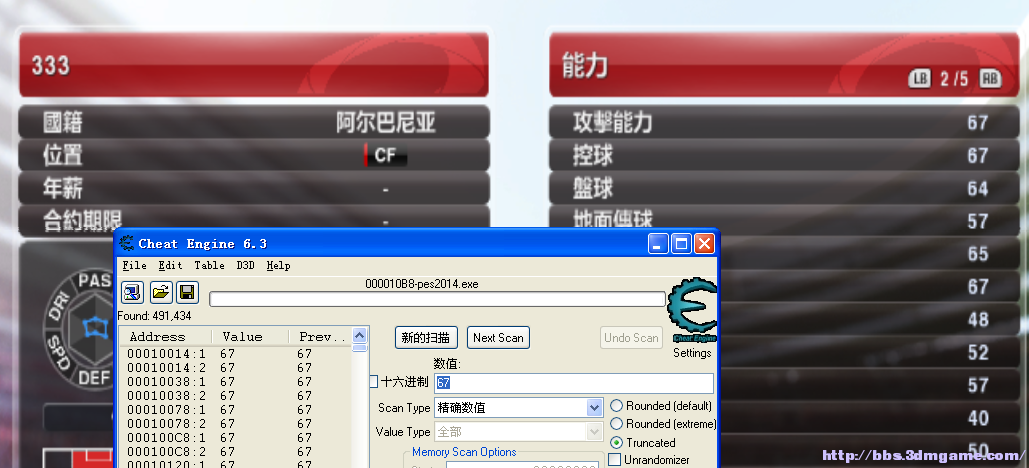Click the CF position indicator
This screenshot has width=1029, height=468.
[385, 156]
